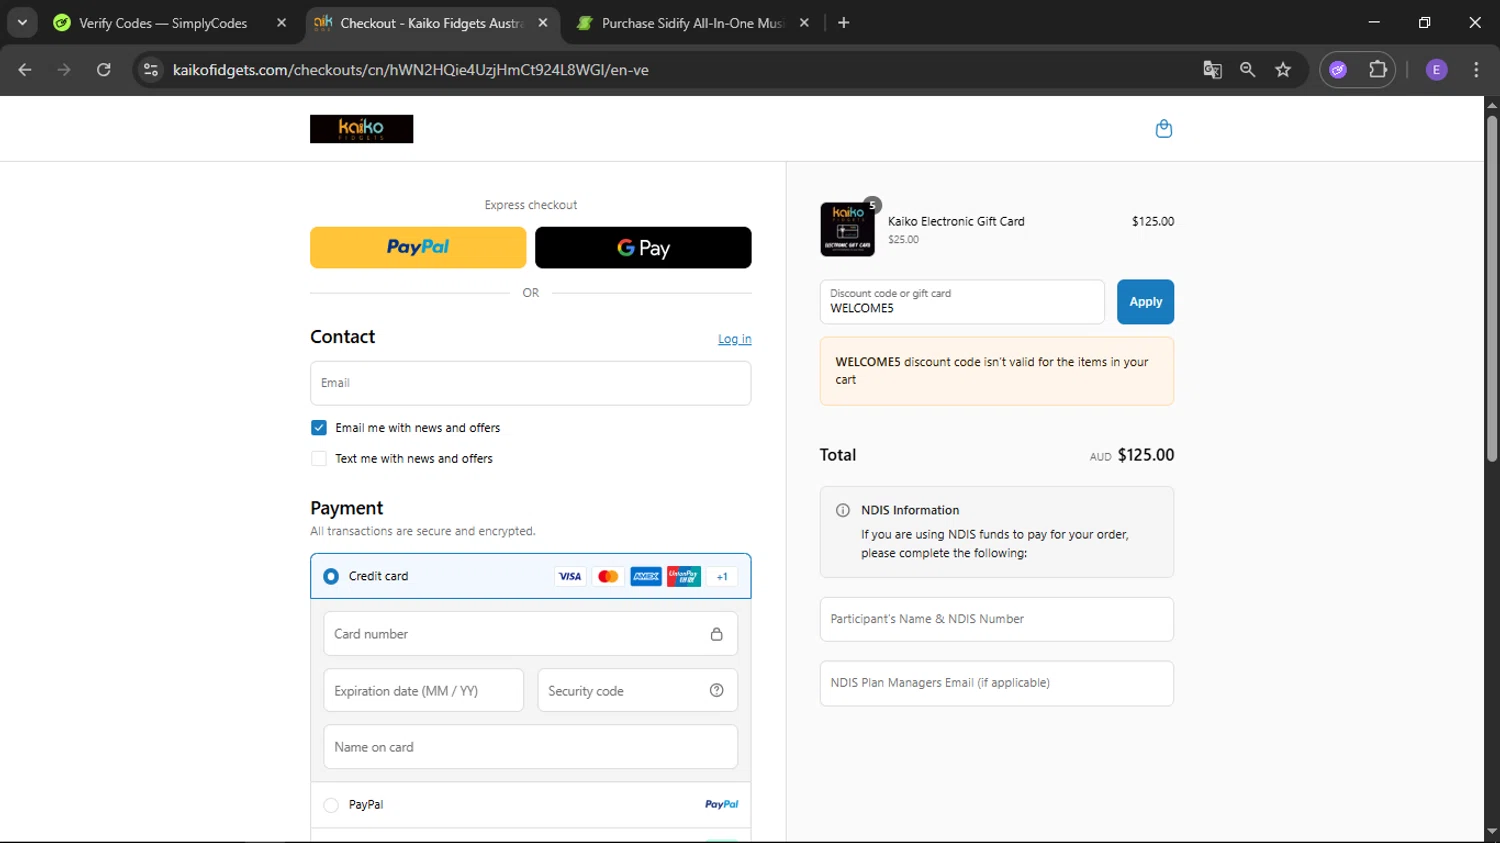Open the profile avatar E
Screen dimensions: 1500x843
tap(1436, 70)
